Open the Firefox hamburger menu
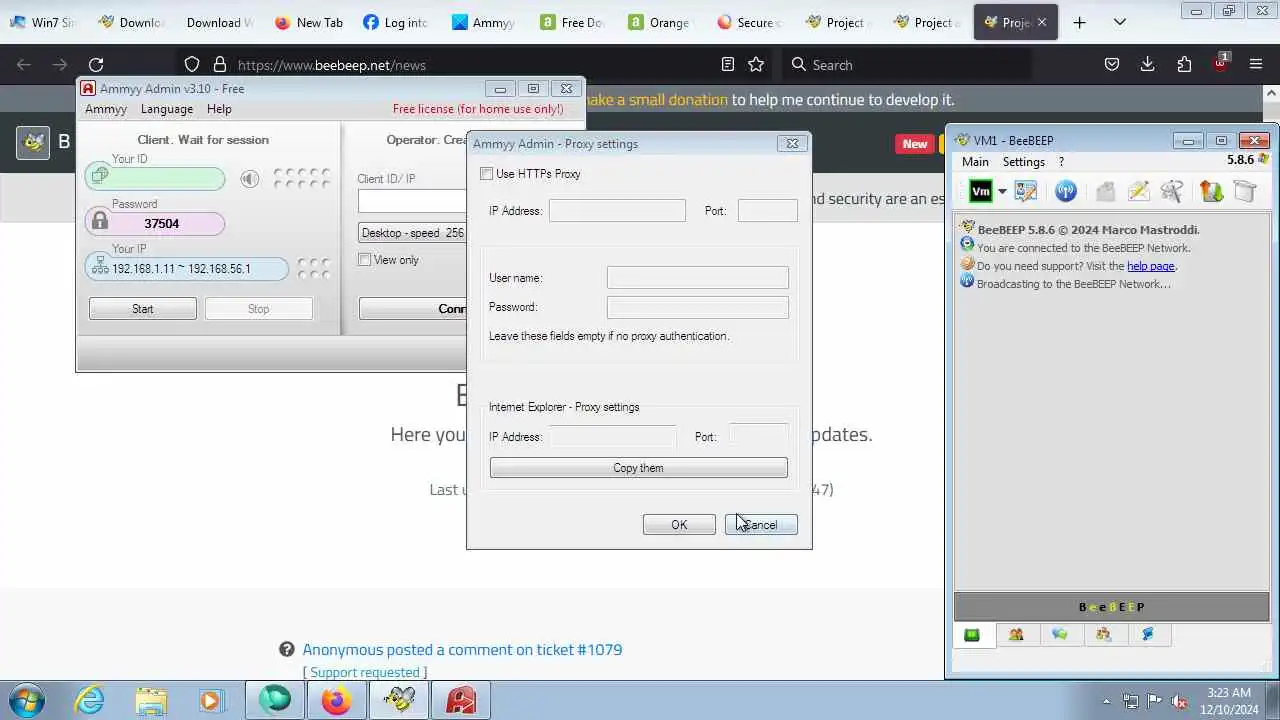The width and height of the screenshot is (1280, 720). coord(1256,65)
